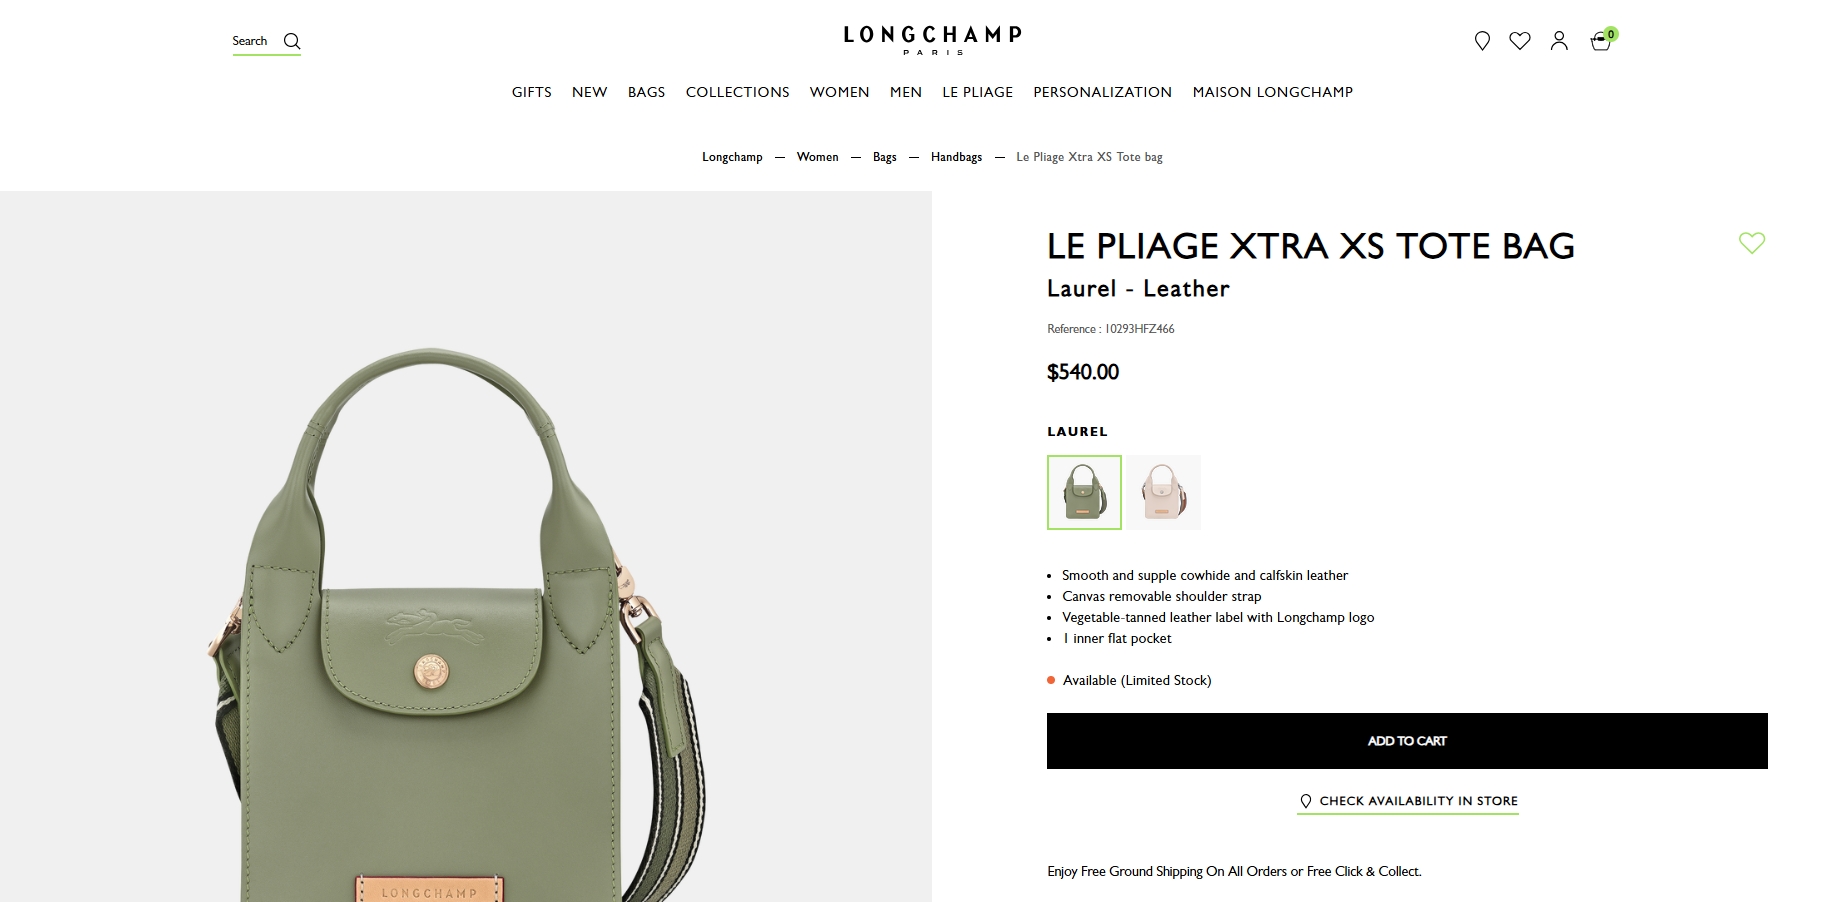Select the beige color variant thumbnail

(x=1164, y=492)
